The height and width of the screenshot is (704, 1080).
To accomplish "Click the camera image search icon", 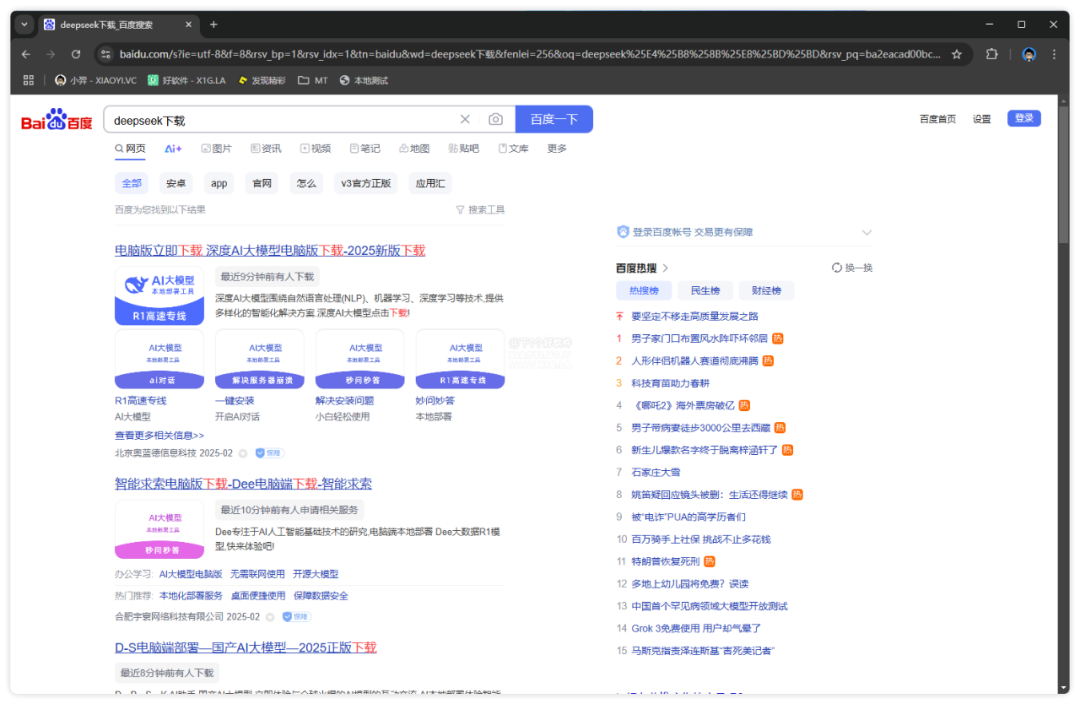I will click(495, 120).
